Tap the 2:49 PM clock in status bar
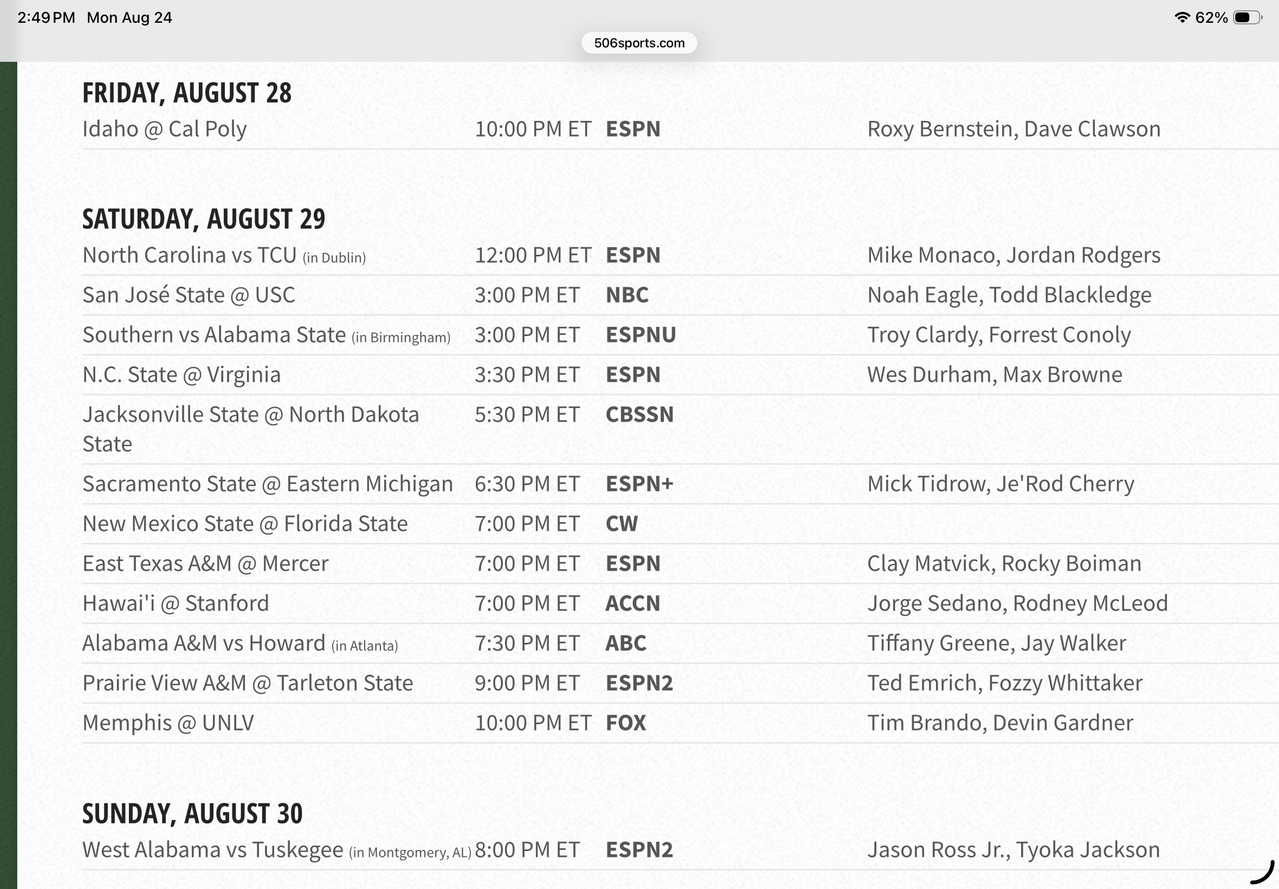1279x889 pixels. pos(46,18)
